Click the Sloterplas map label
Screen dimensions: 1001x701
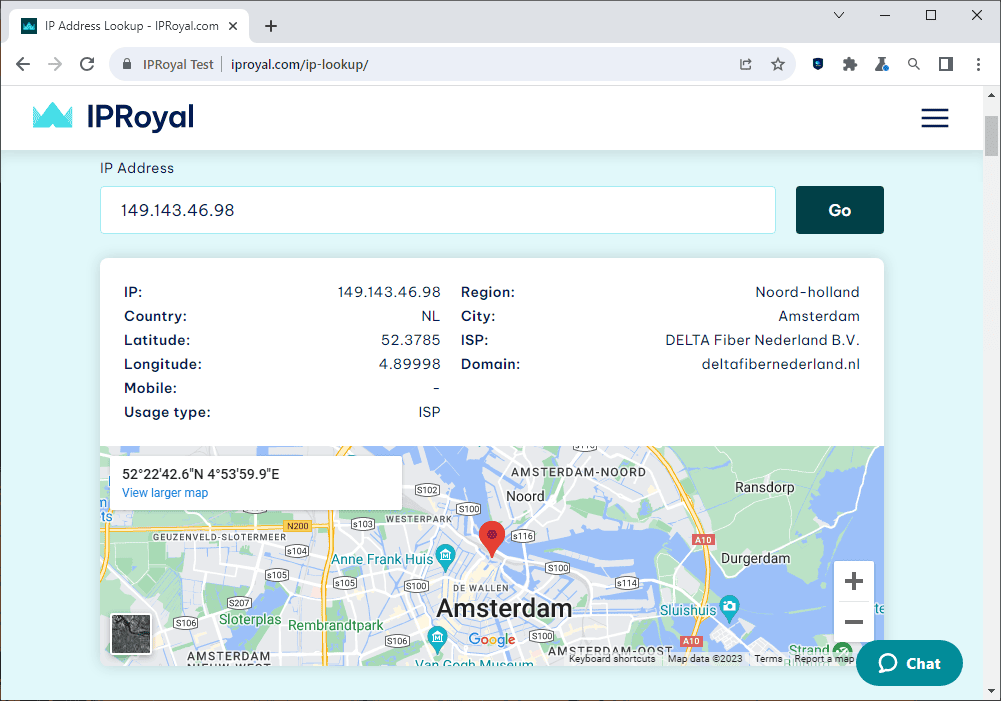coord(250,619)
